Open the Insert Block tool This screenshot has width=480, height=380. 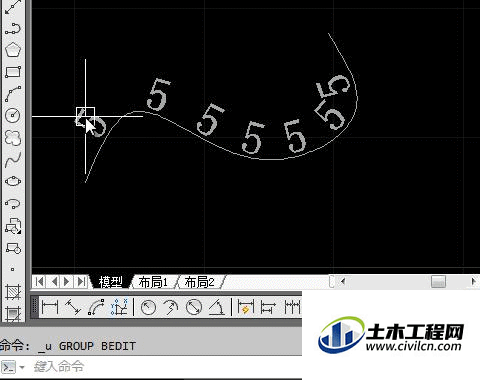click(x=13, y=226)
